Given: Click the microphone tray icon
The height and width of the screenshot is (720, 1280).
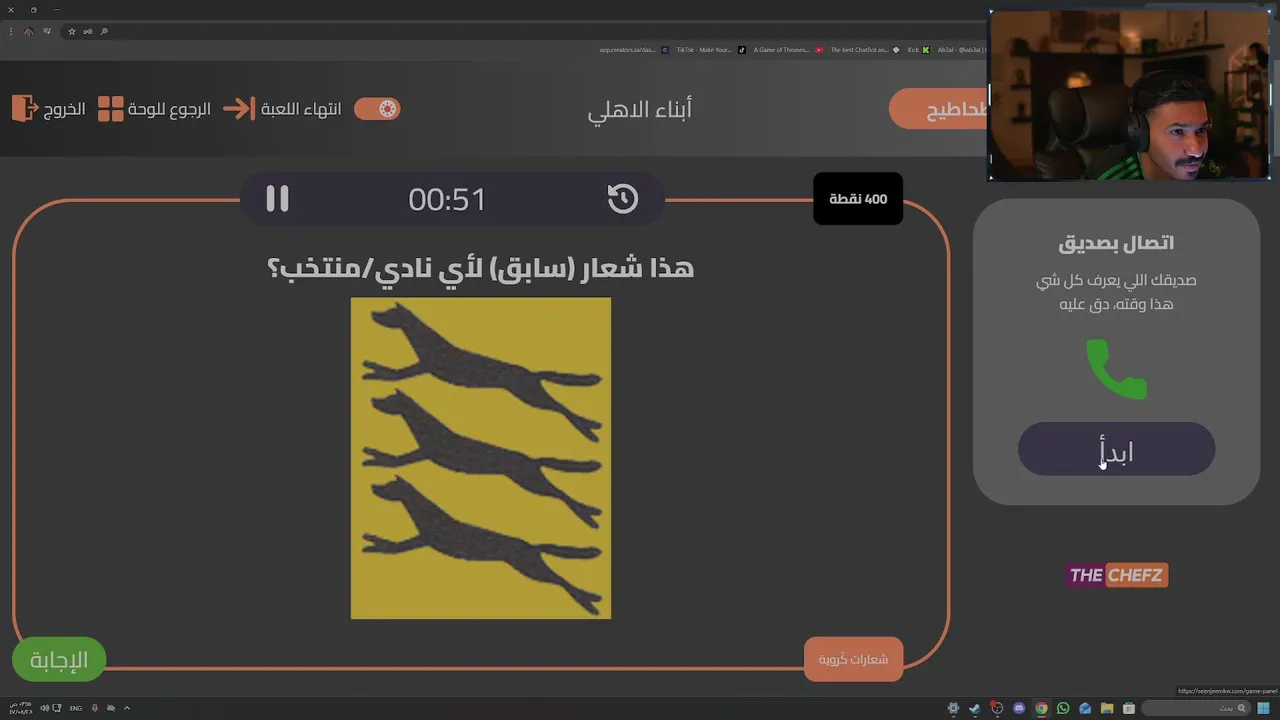Looking at the screenshot, I should click(95, 708).
